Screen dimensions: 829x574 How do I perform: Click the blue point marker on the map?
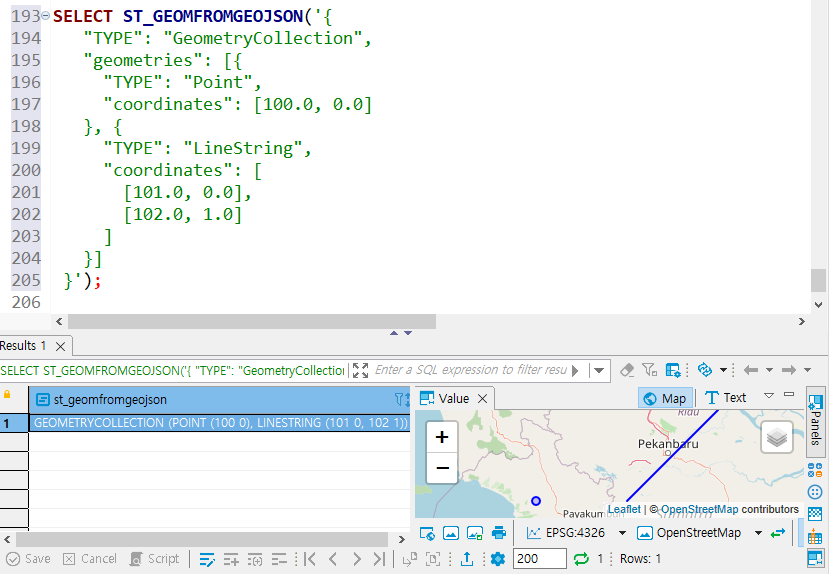[536, 501]
